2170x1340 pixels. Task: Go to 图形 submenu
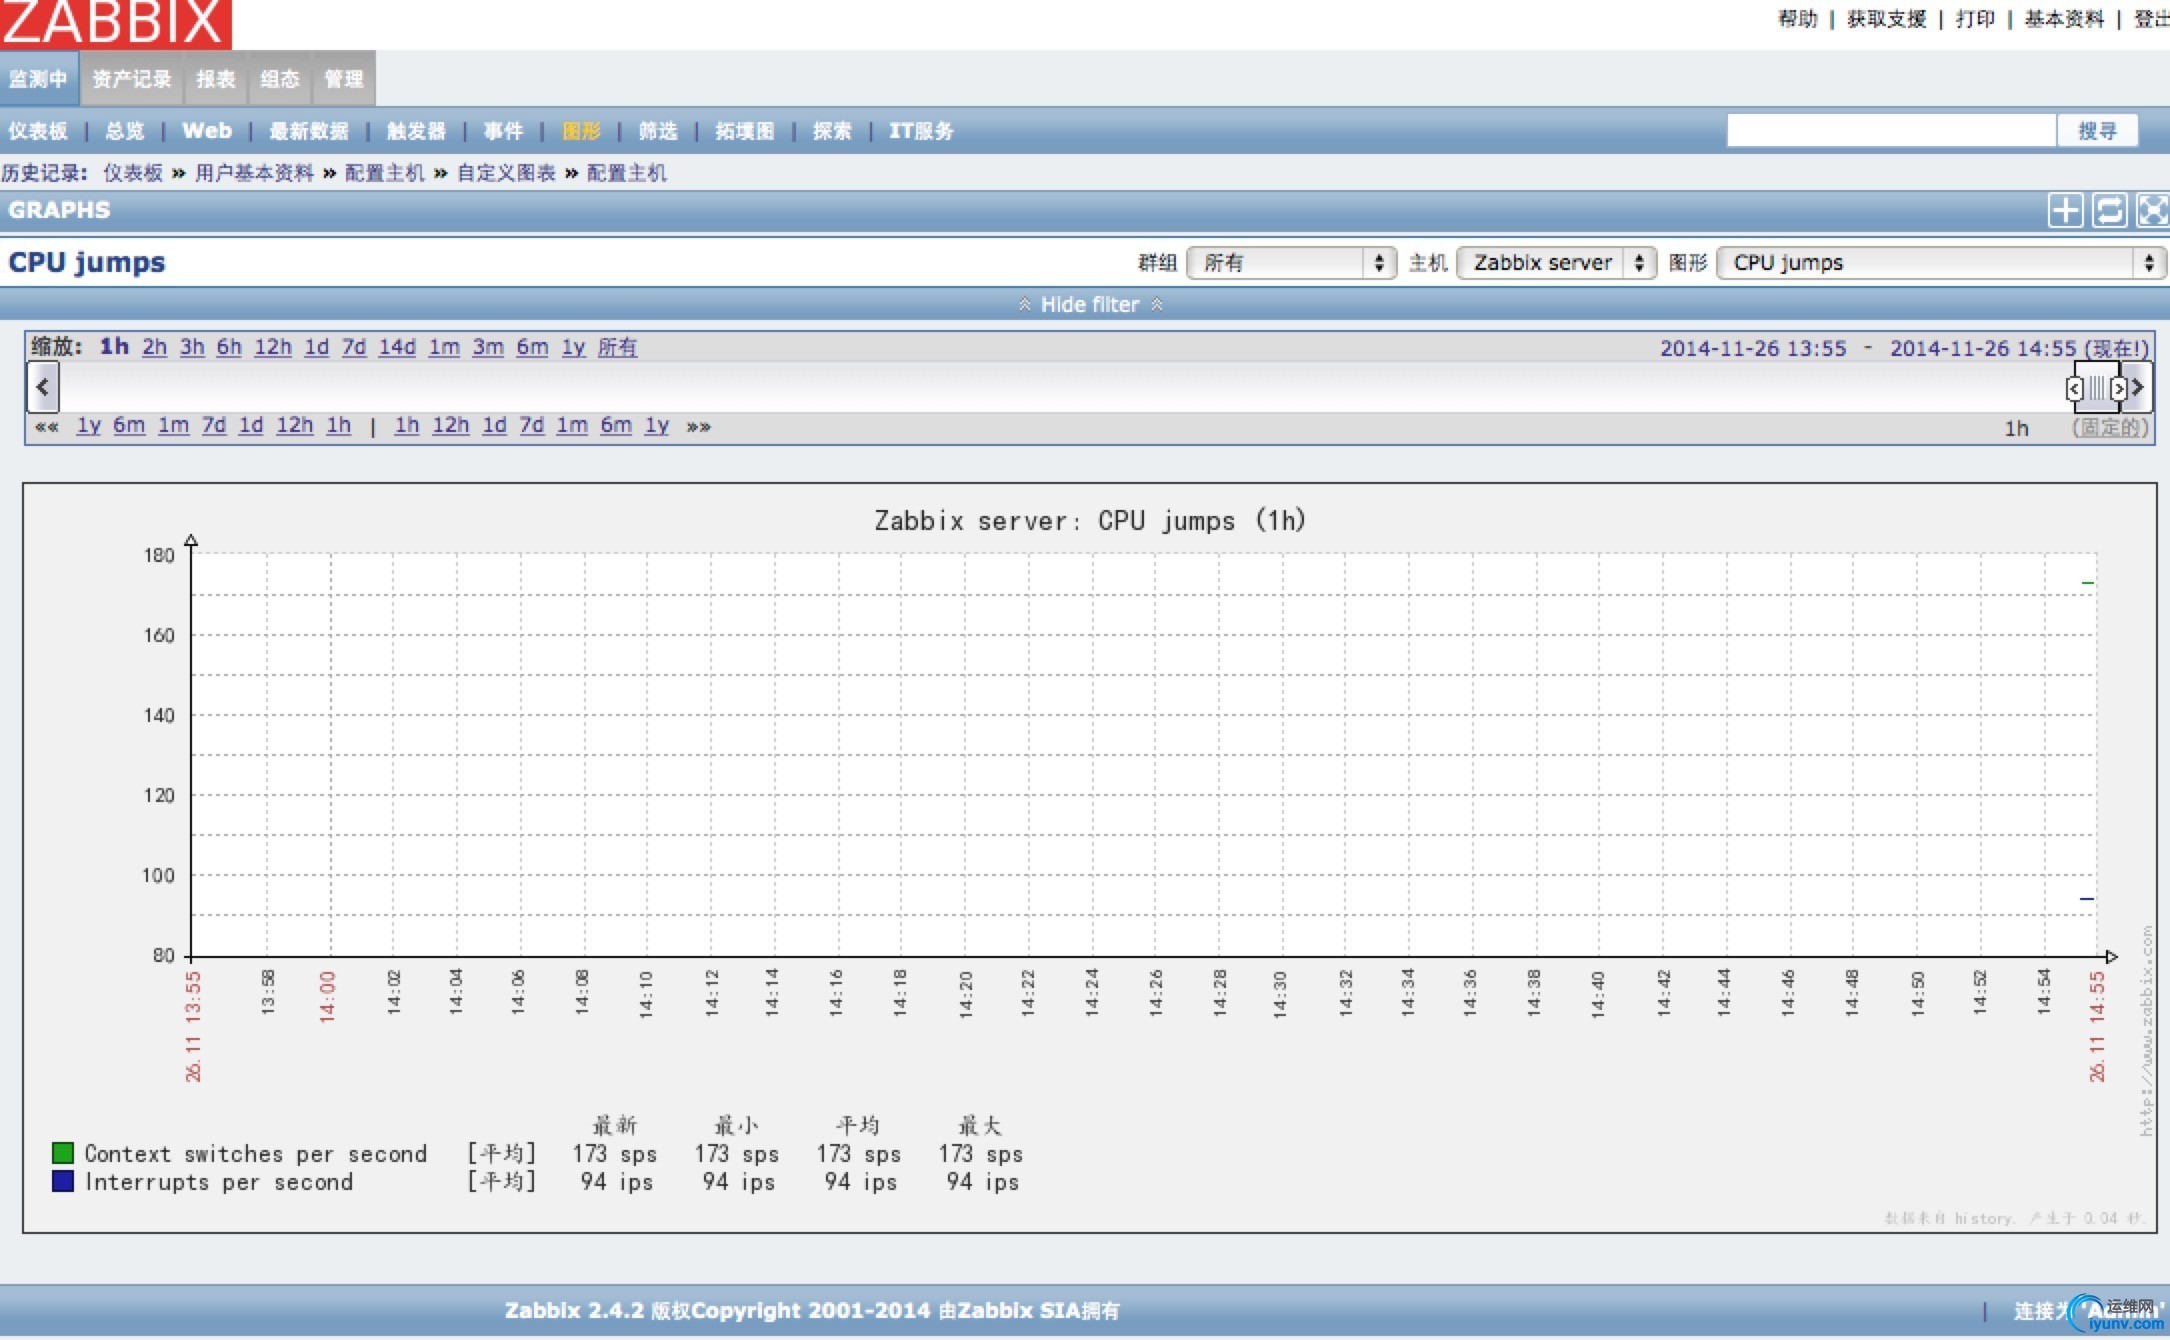581,131
